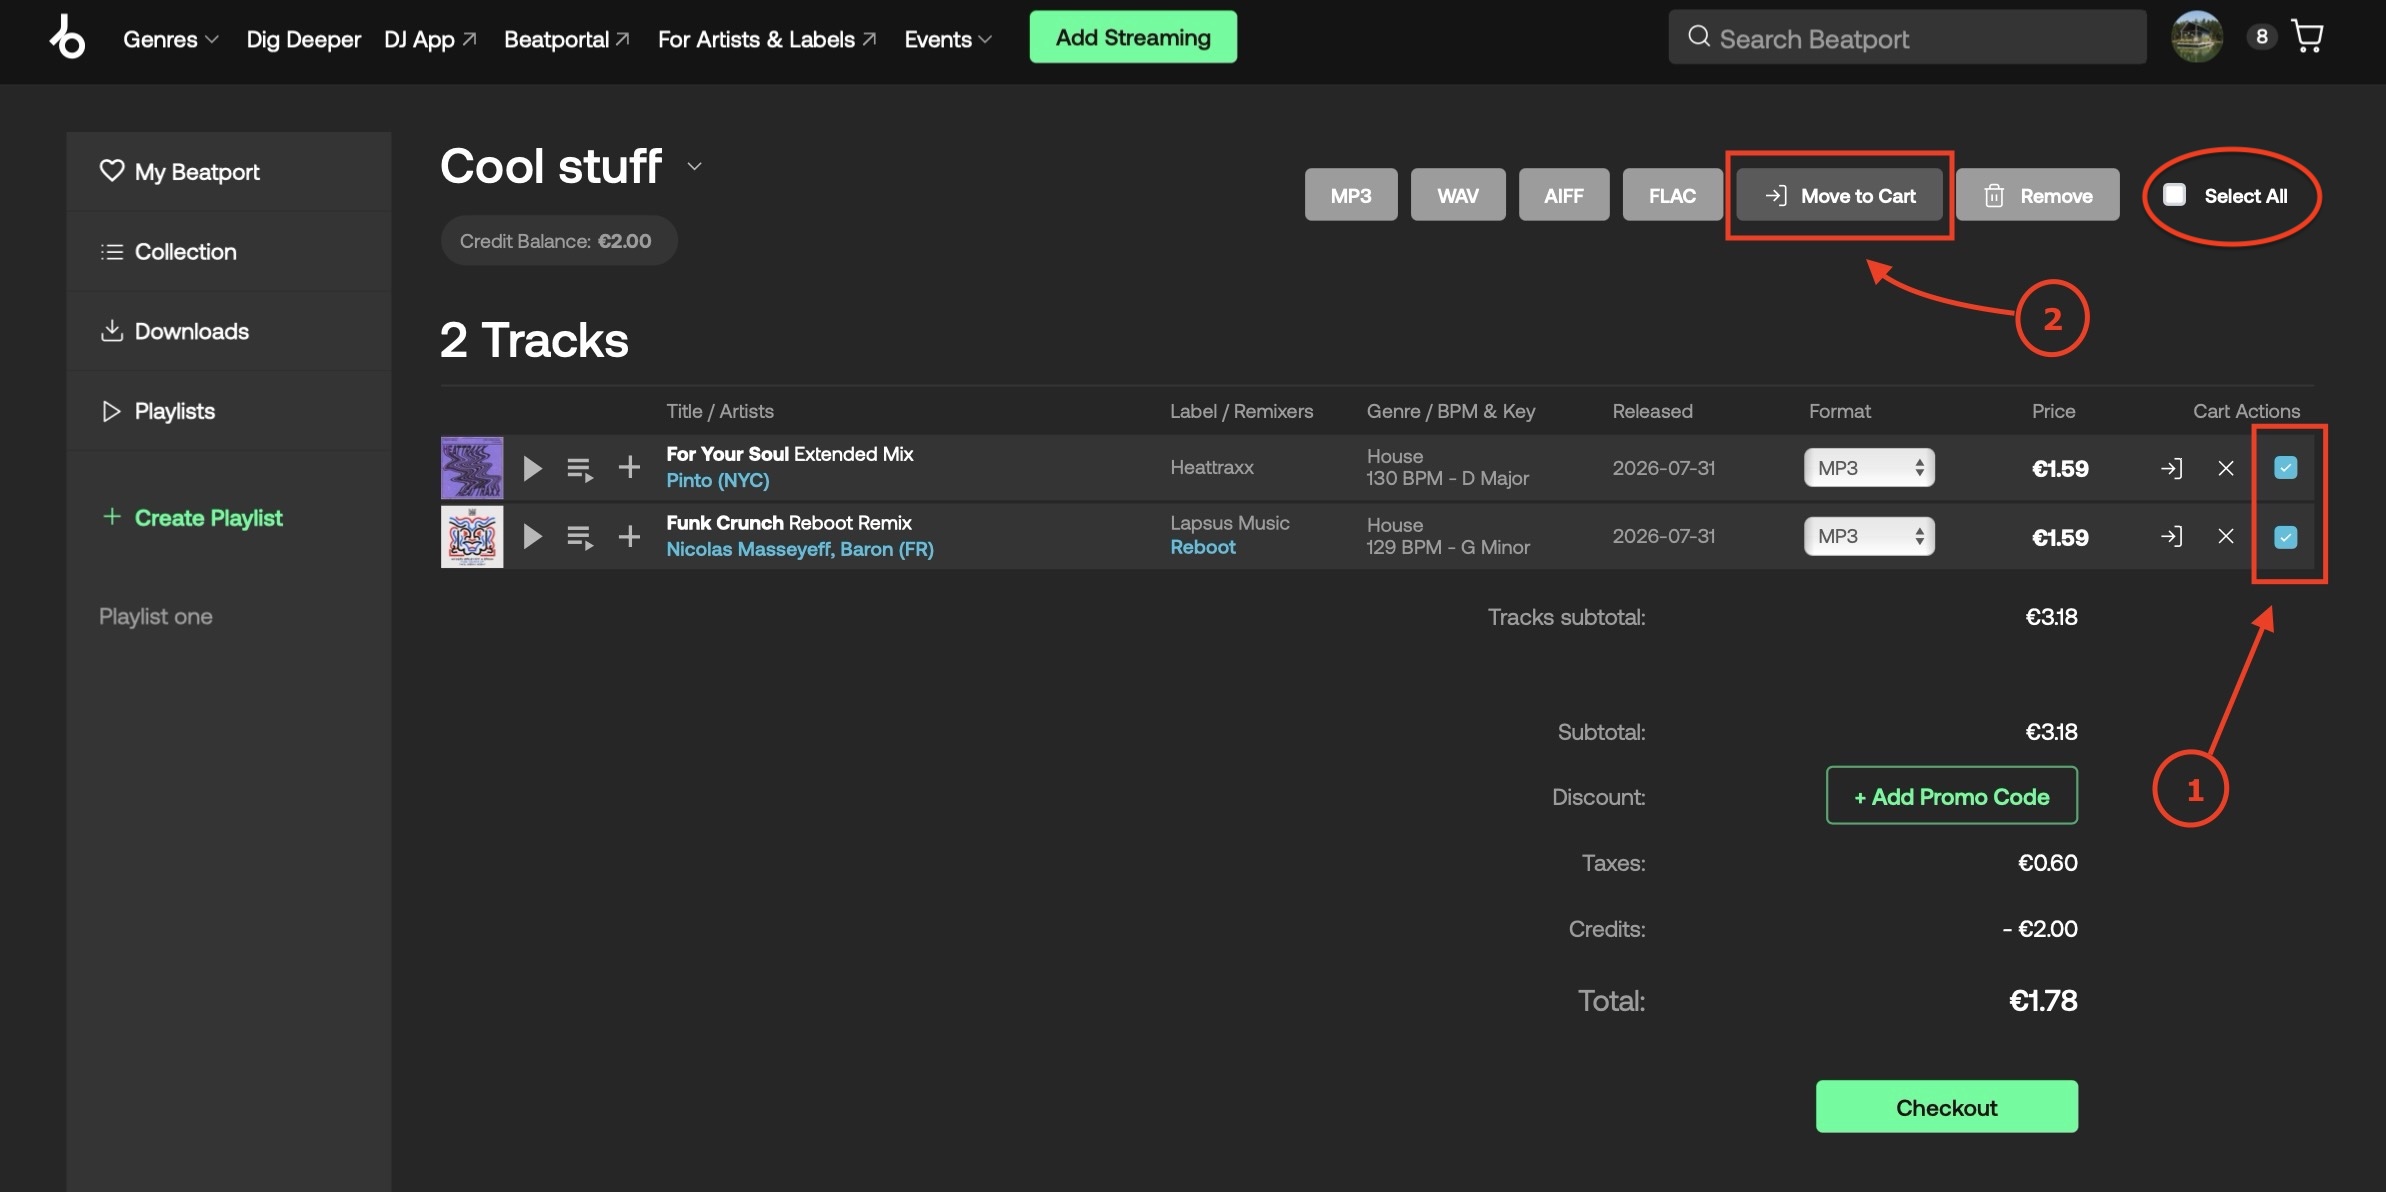The height and width of the screenshot is (1192, 2386).
Task: Uncheck the Funk Crunch row checkbox
Action: pyautogui.click(x=2286, y=537)
